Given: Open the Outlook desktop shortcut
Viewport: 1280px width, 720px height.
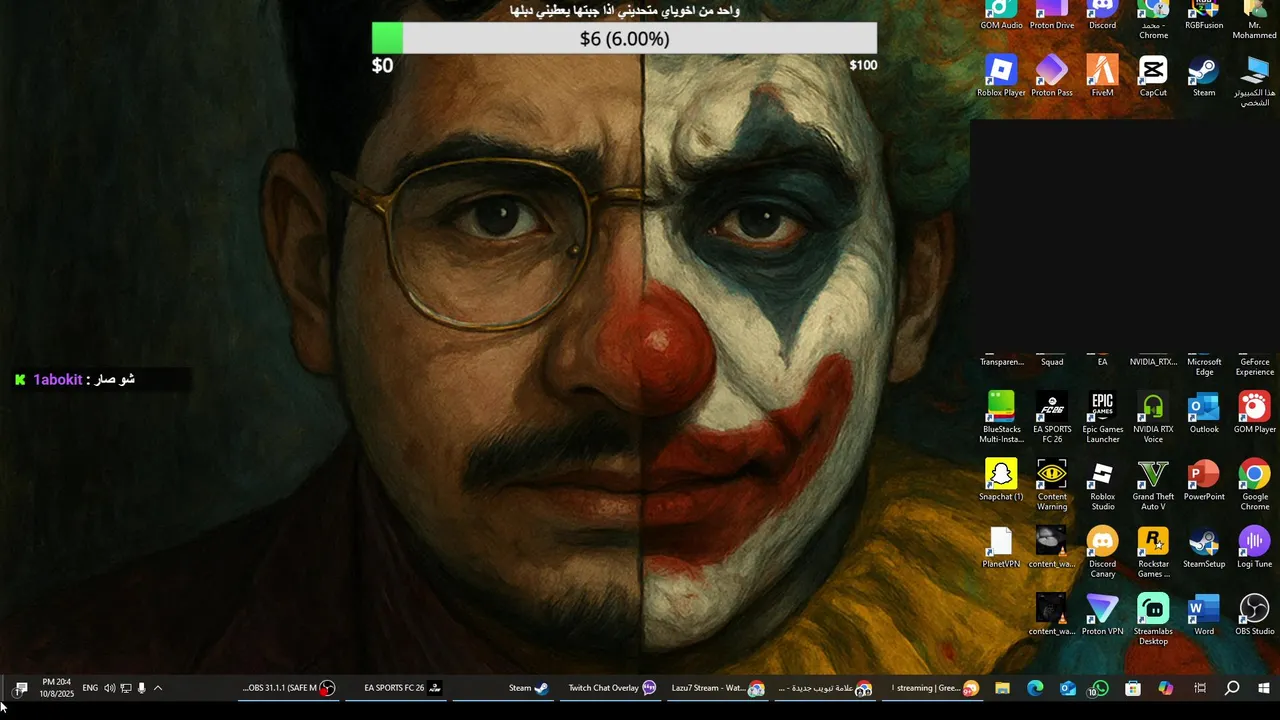Looking at the screenshot, I should pos(1204,412).
